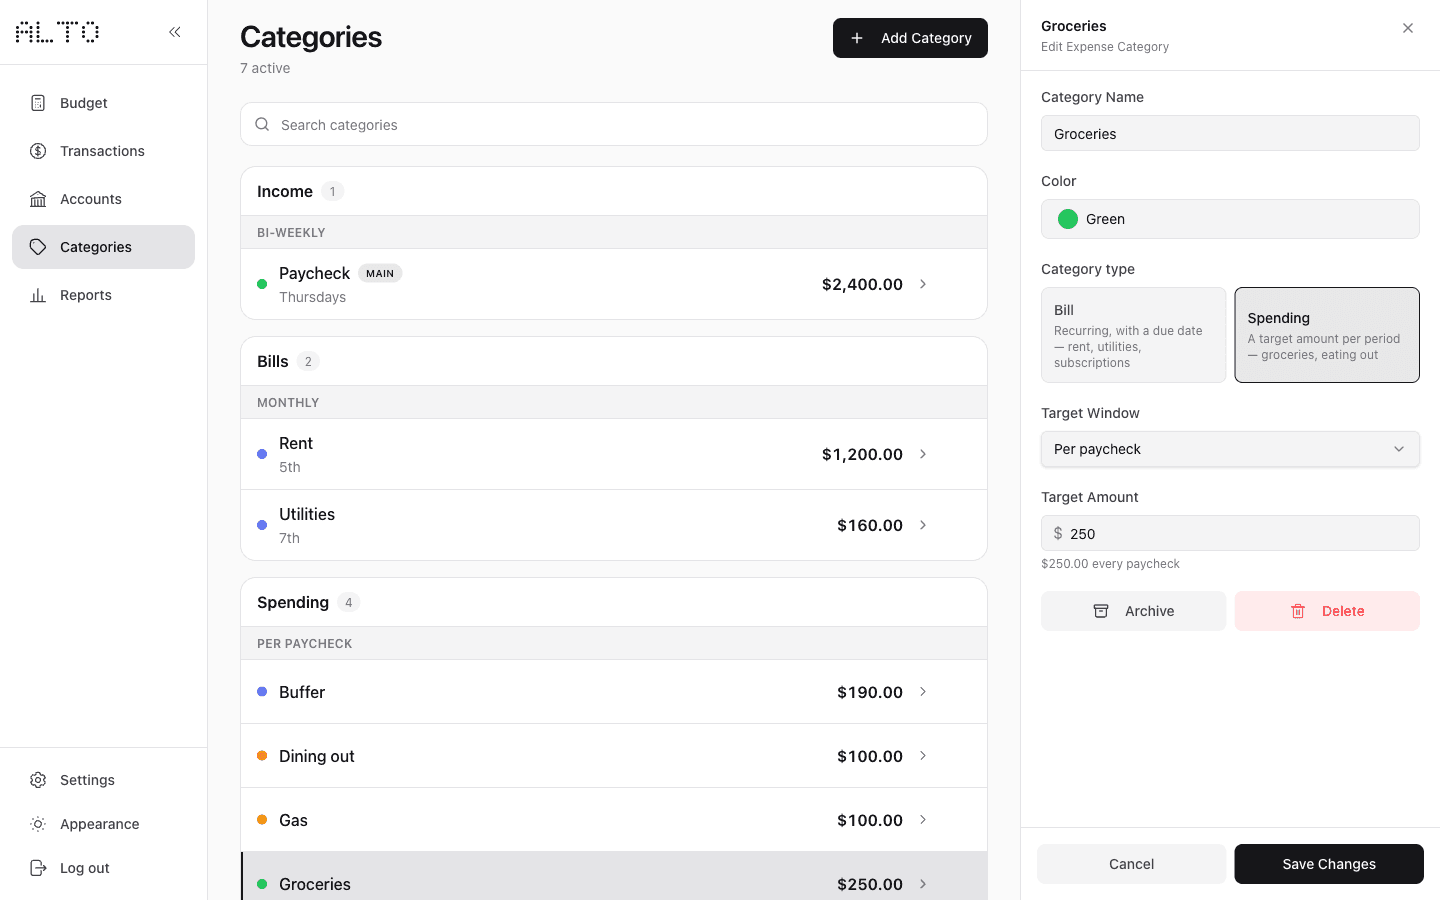Click the blue dot beside Buffer
This screenshot has width=1440, height=900.
[x=262, y=692]
